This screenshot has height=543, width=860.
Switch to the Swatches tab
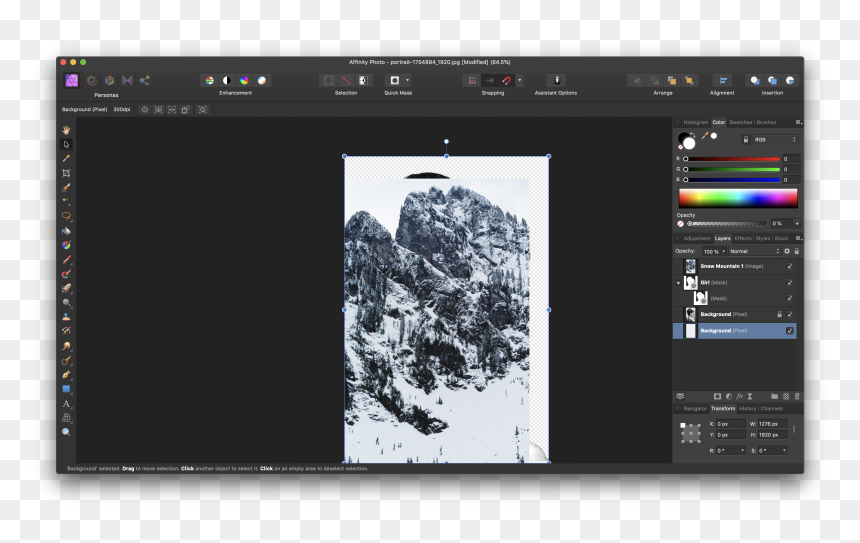click(740, 122)
